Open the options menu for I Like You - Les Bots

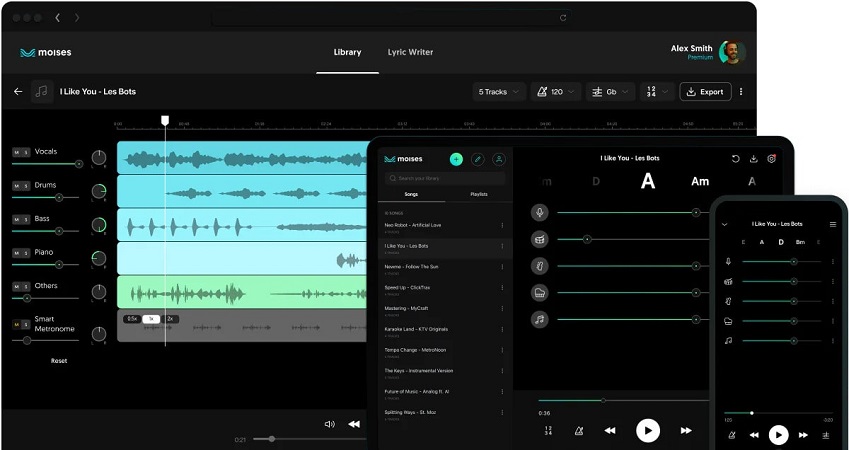[x=502, y=246]
